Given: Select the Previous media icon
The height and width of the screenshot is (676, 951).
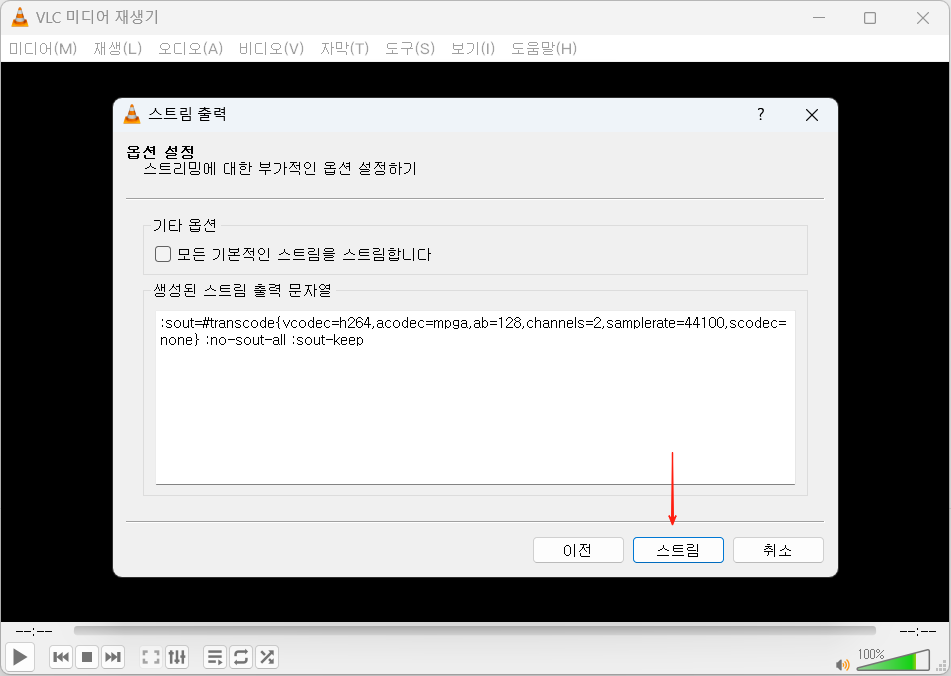Looking at the screenshot, I should pos(61,657).
